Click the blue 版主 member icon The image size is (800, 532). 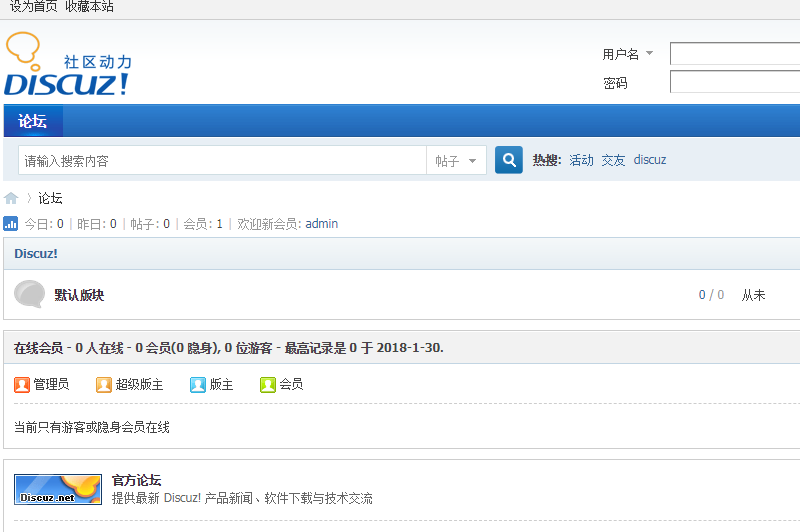(198, 384)
